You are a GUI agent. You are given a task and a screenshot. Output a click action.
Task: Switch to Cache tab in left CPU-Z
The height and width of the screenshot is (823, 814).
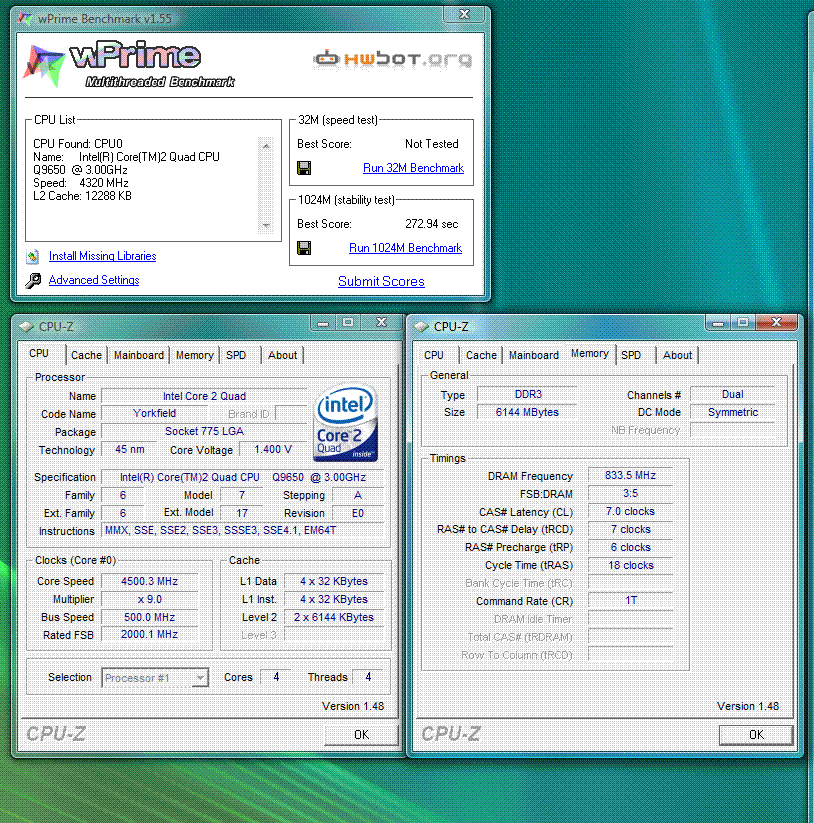coord(86,355)
